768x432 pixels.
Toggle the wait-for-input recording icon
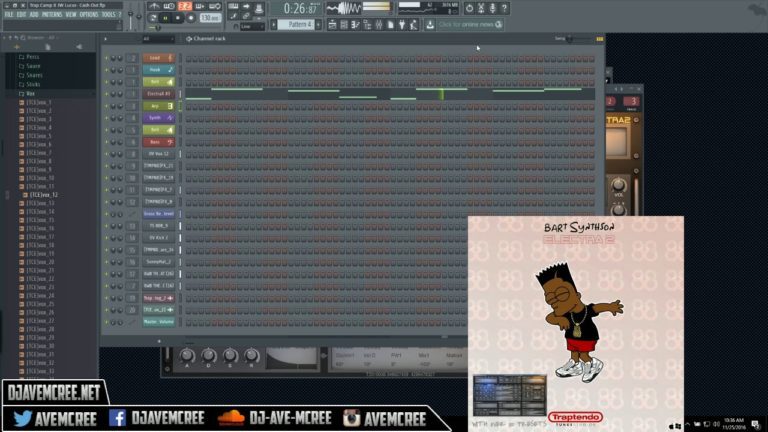tap(169, 6)
